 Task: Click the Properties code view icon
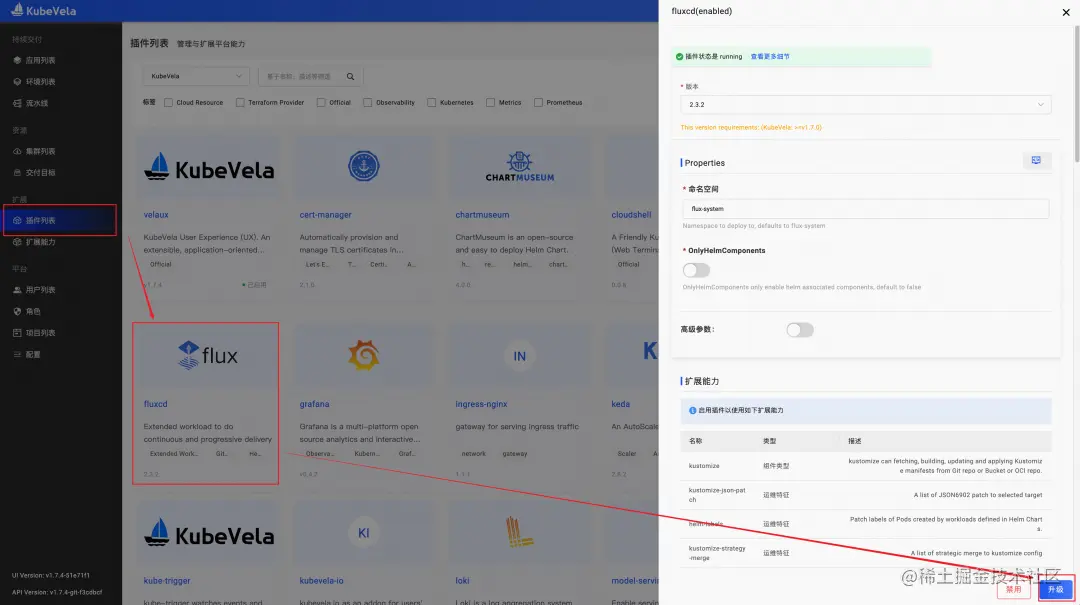[1036, 161]
